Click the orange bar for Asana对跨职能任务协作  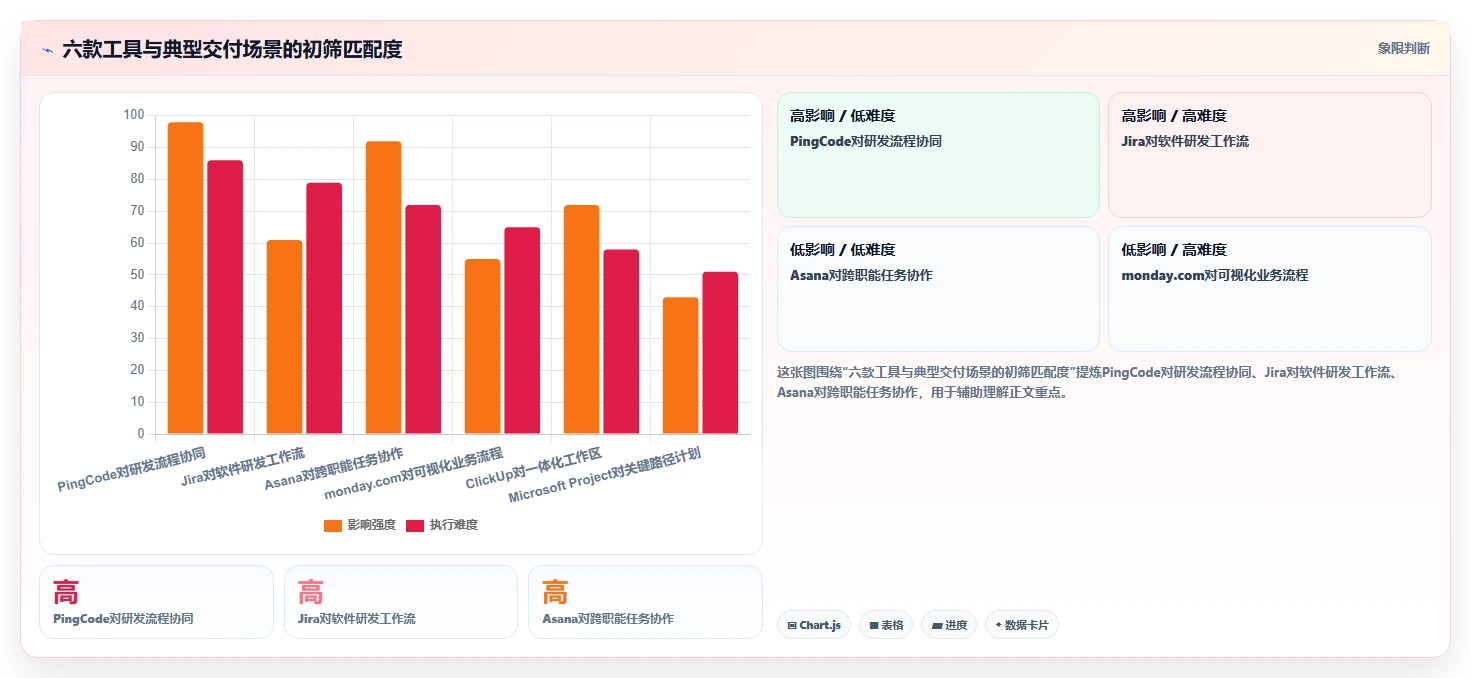pyautogui.click(x=383, y=288)
